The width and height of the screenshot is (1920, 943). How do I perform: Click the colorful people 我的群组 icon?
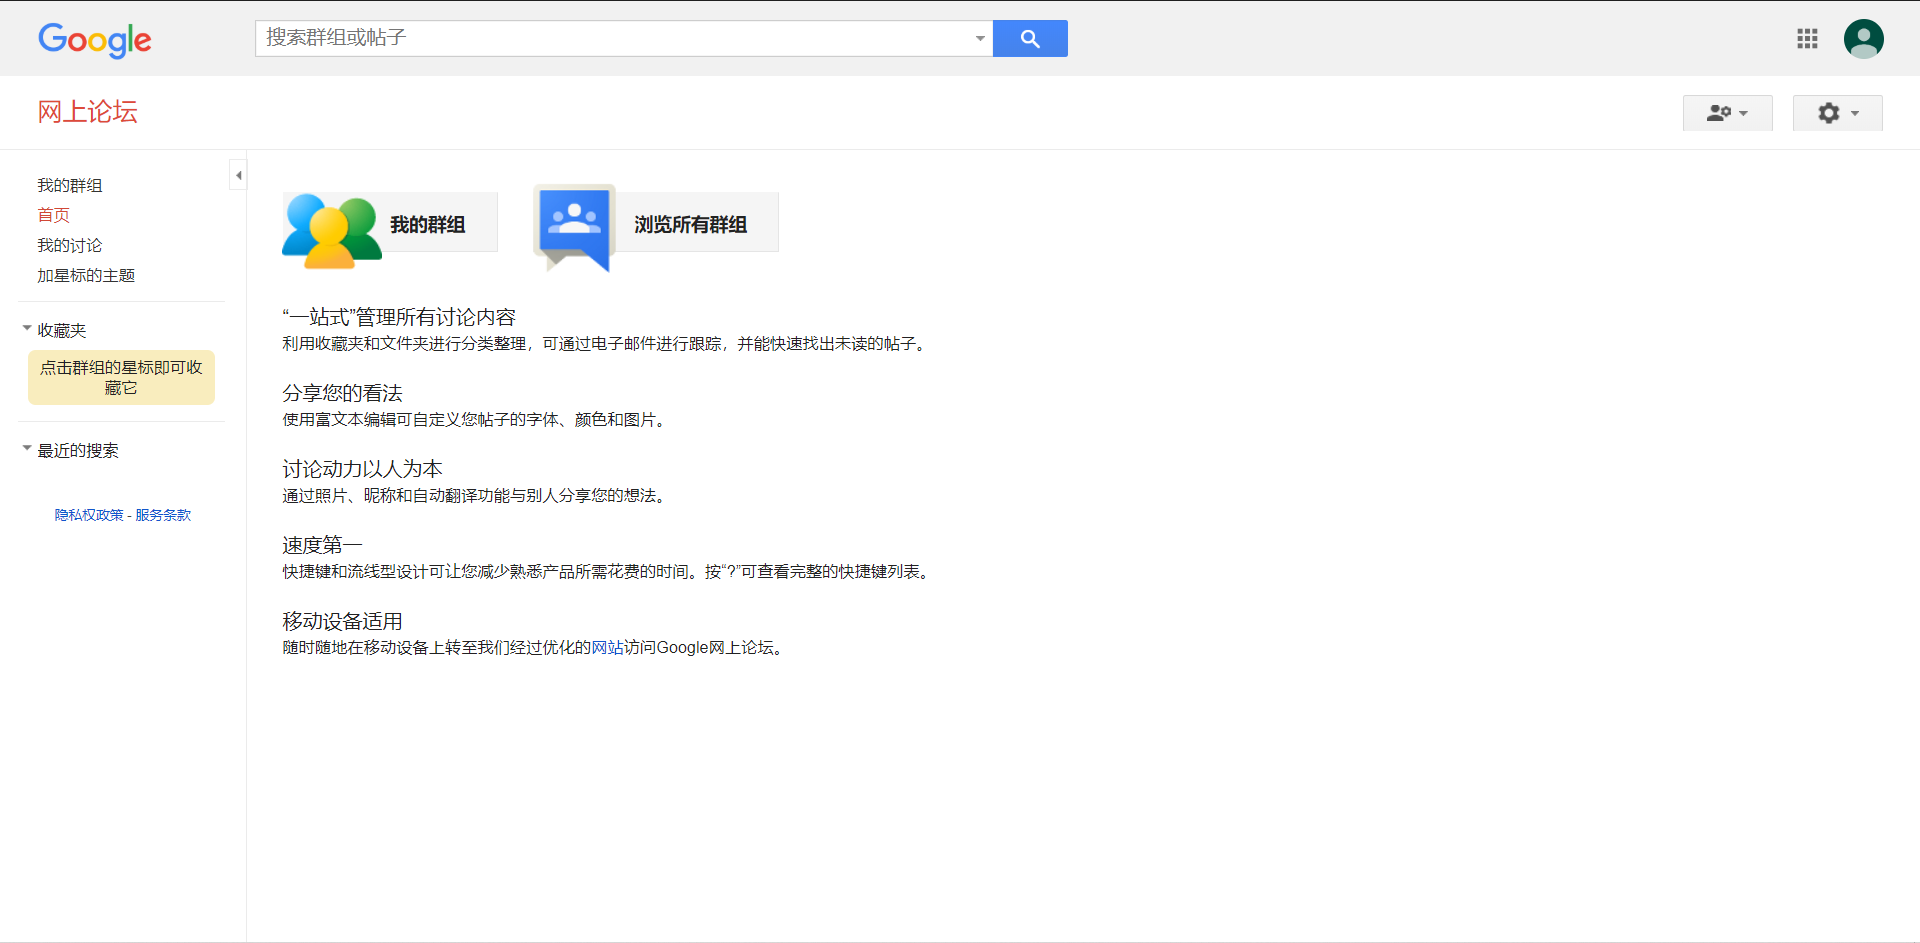(x=332, y=232)
